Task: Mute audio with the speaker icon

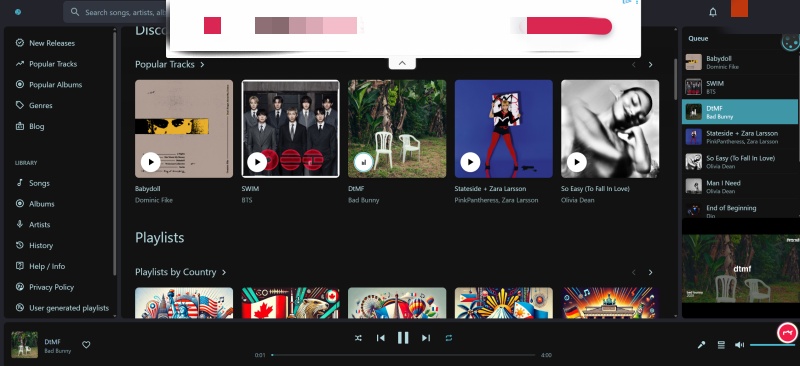Action: tap(739, 345)
